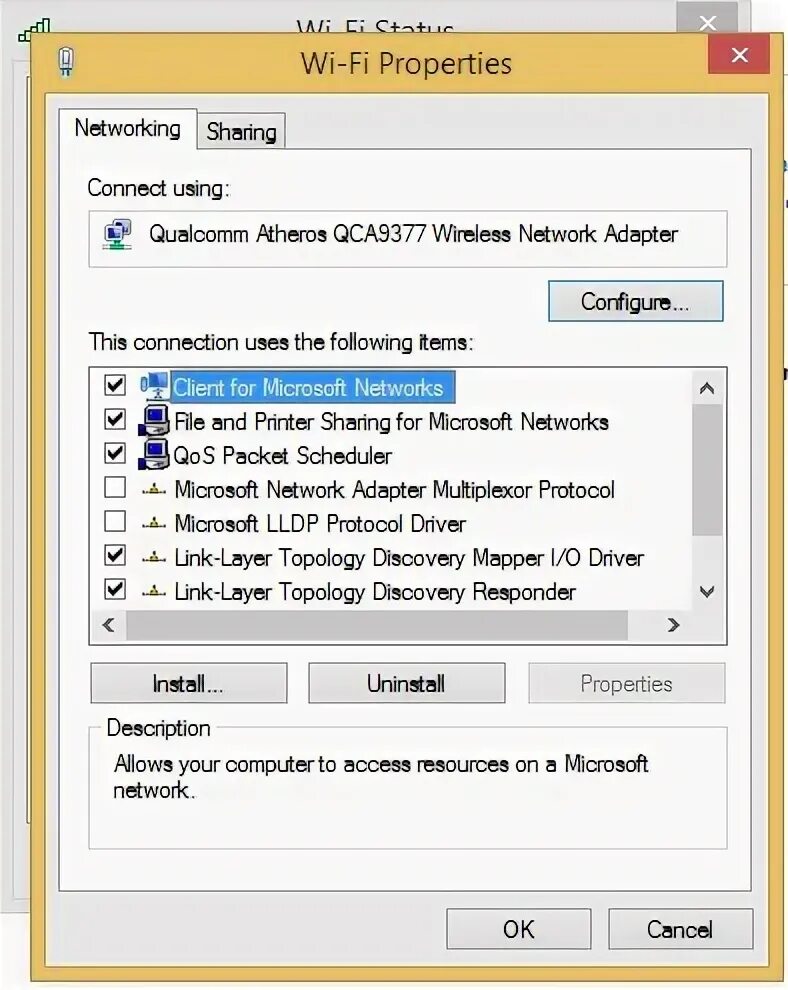Enable Microsoft Network Adapter Multiplexor Protocol checkbox

pos(115,487)
